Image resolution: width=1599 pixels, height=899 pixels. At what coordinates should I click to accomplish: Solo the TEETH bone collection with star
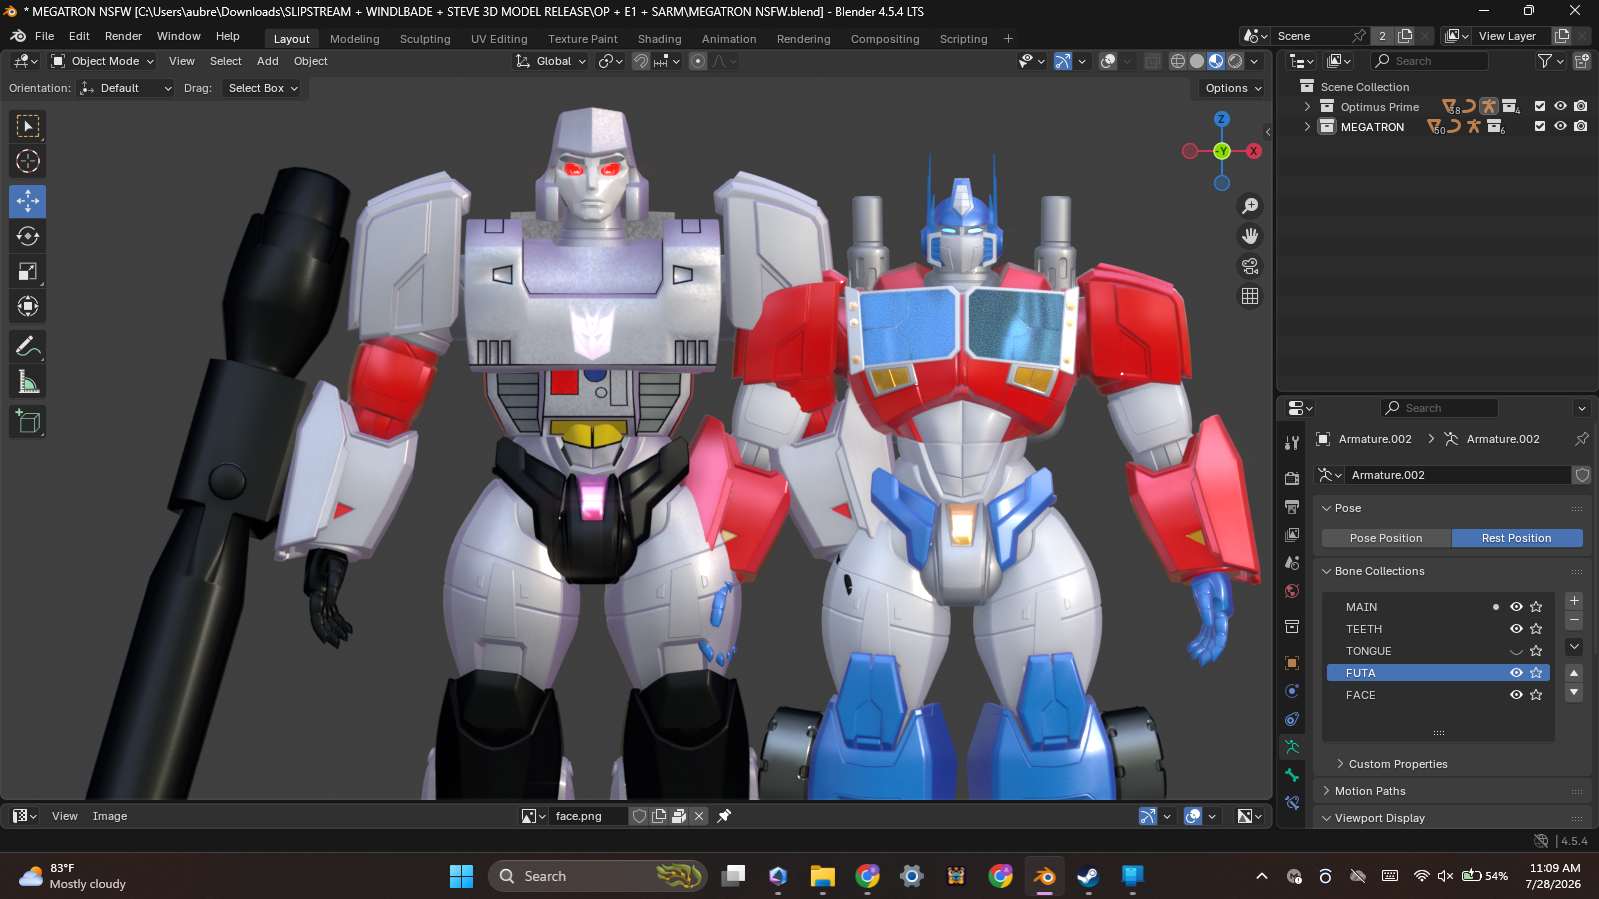1536,629
